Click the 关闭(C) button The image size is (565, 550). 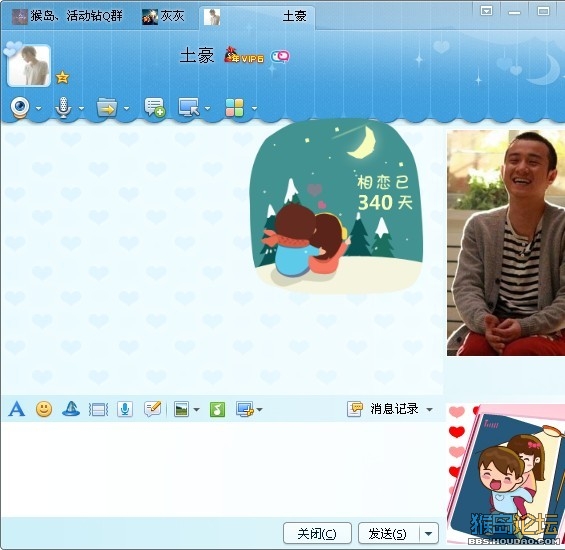(x=317, y=533)
